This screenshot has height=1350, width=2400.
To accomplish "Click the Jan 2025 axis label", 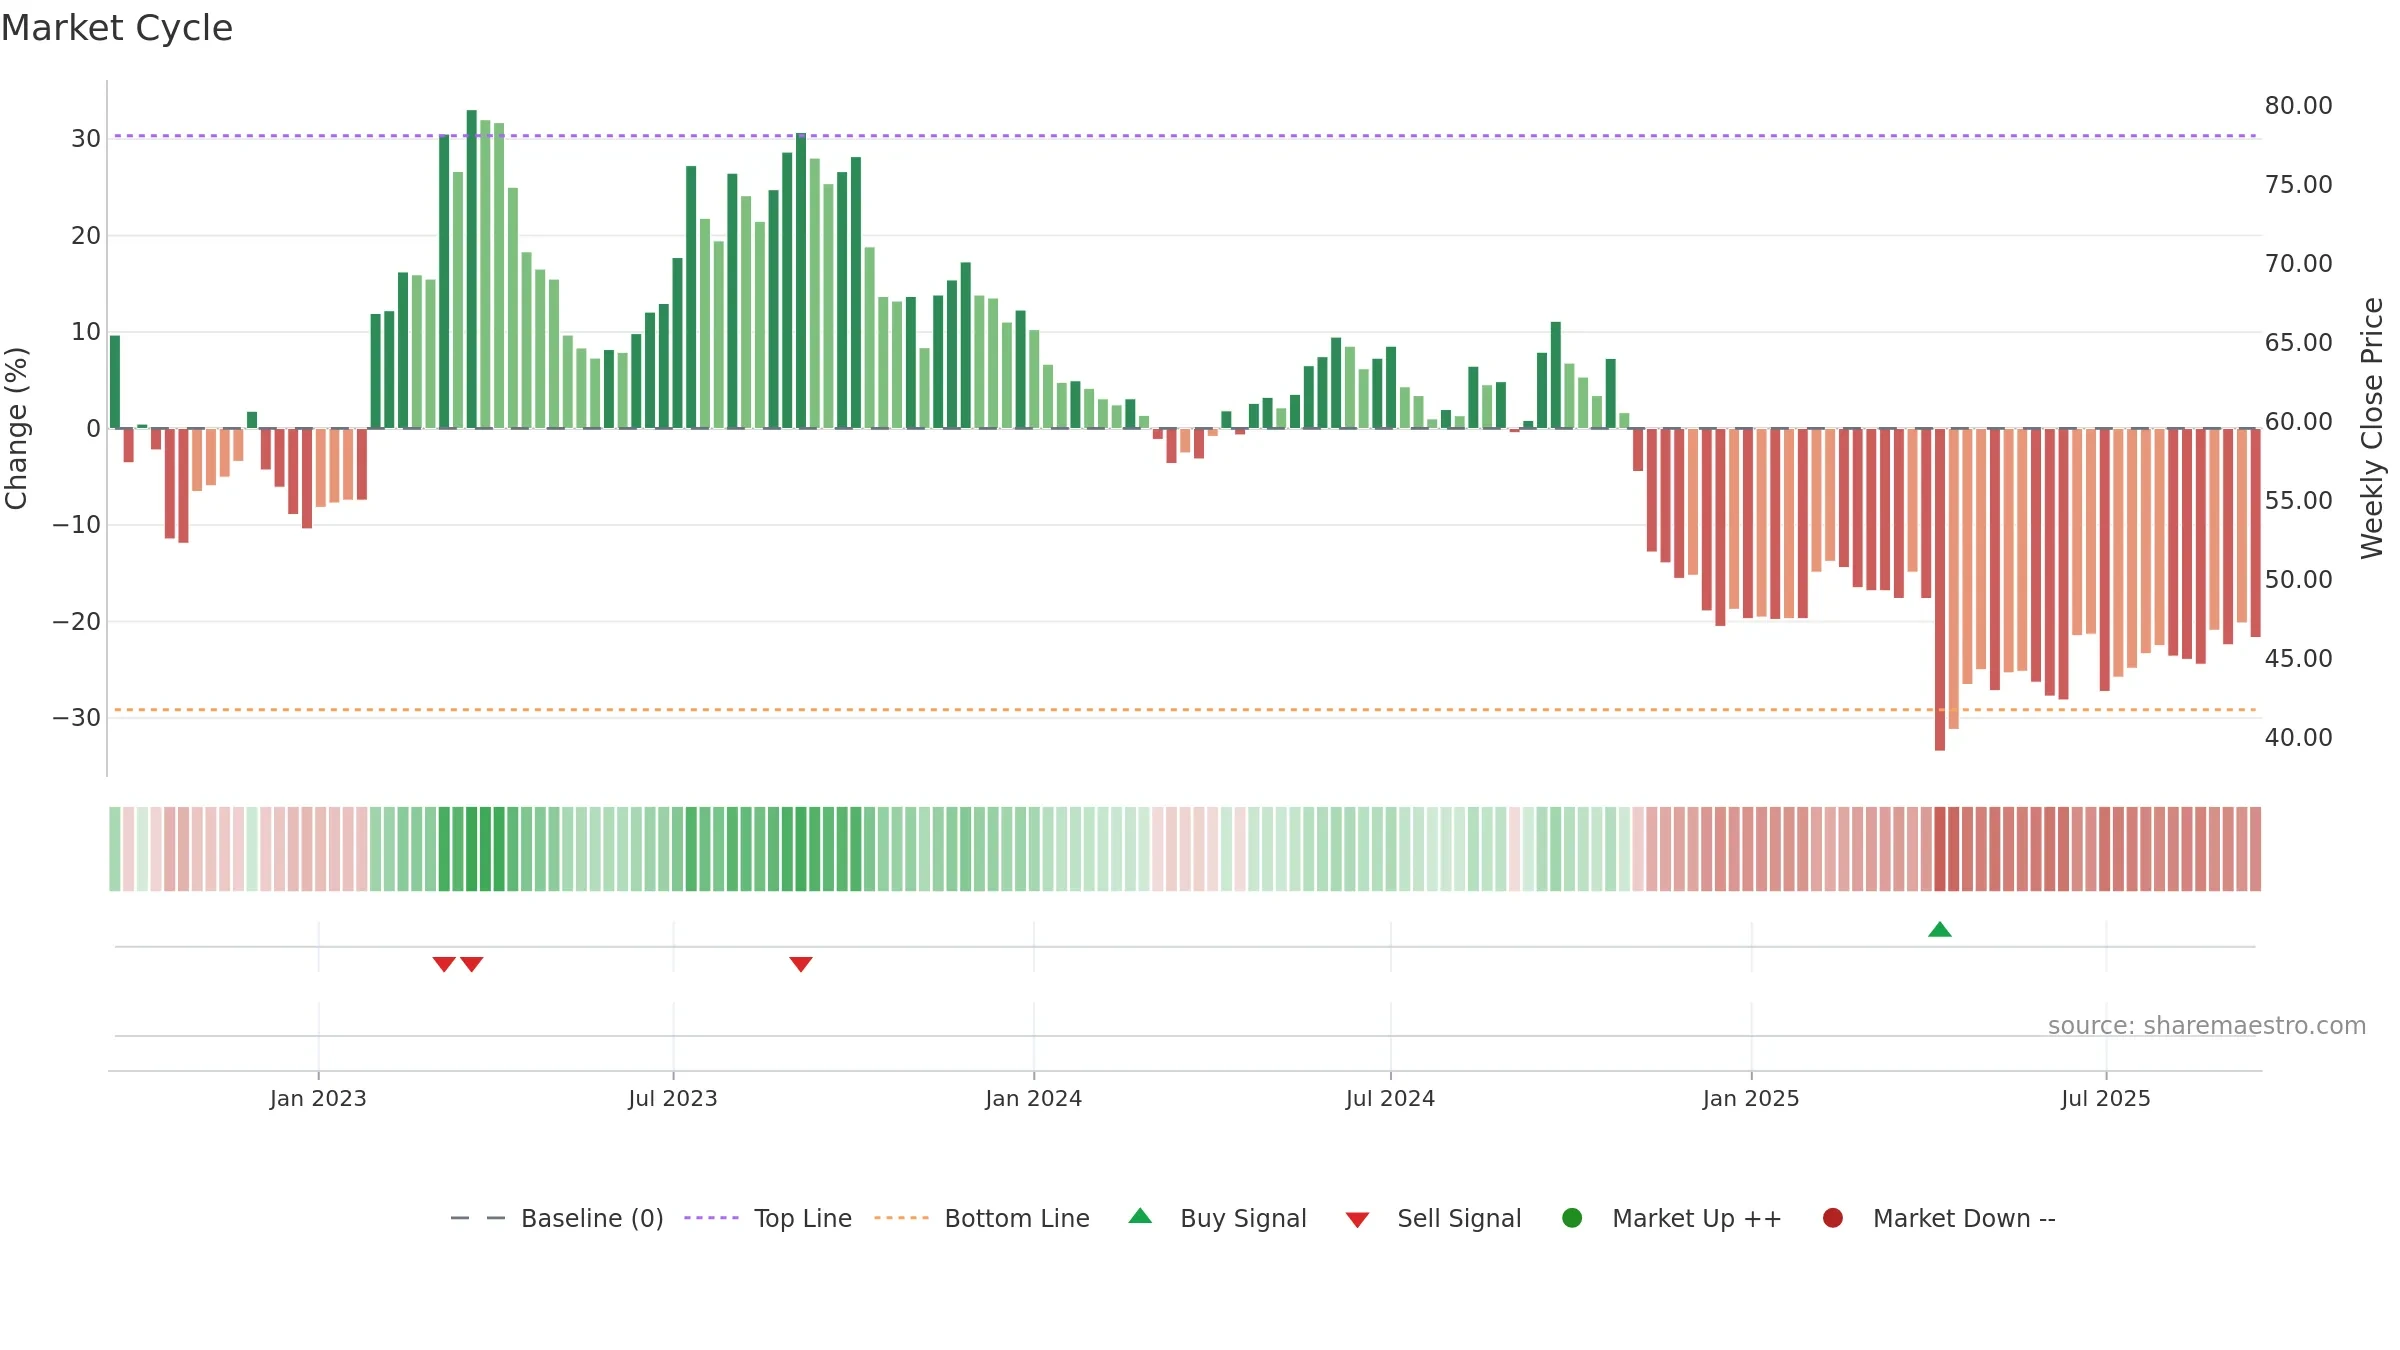I will pyautogui.click(x=1751, y=1098).
